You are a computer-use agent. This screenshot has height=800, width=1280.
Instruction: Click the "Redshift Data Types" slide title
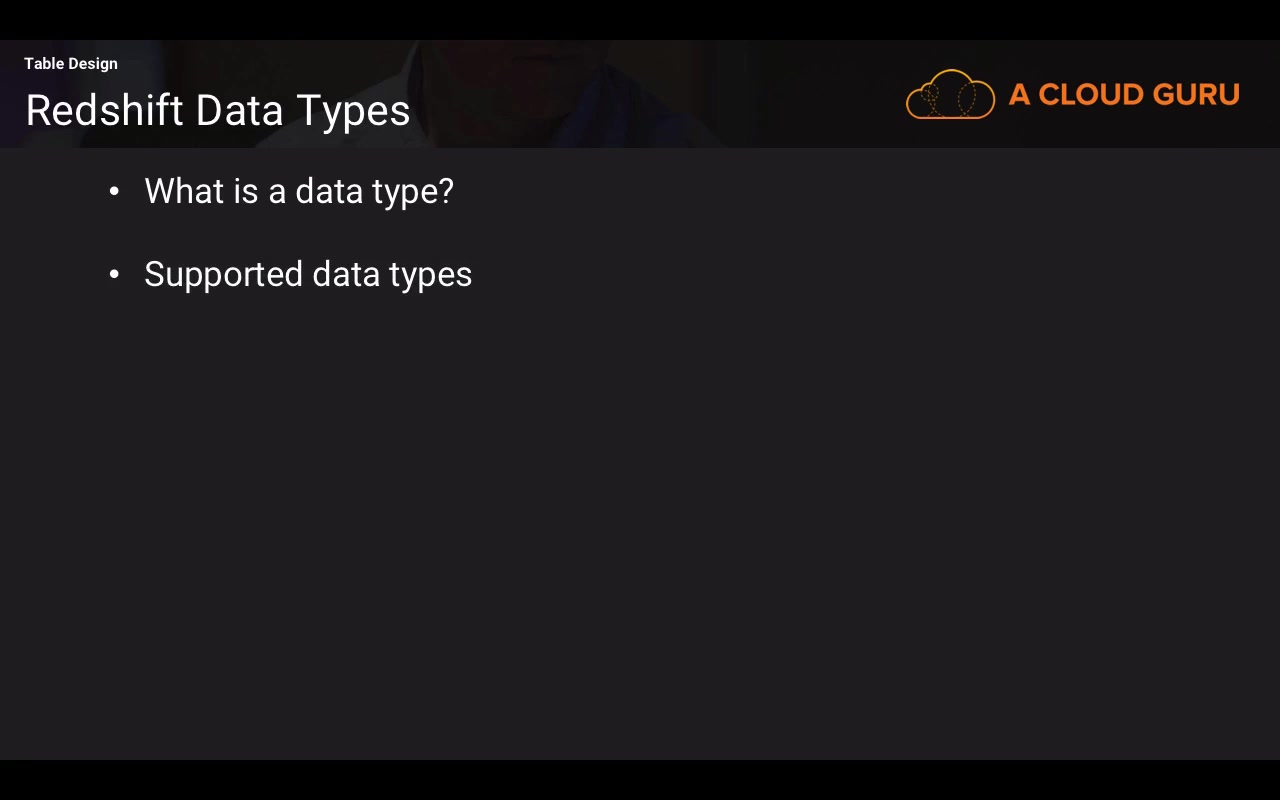[x=218, y=110]
